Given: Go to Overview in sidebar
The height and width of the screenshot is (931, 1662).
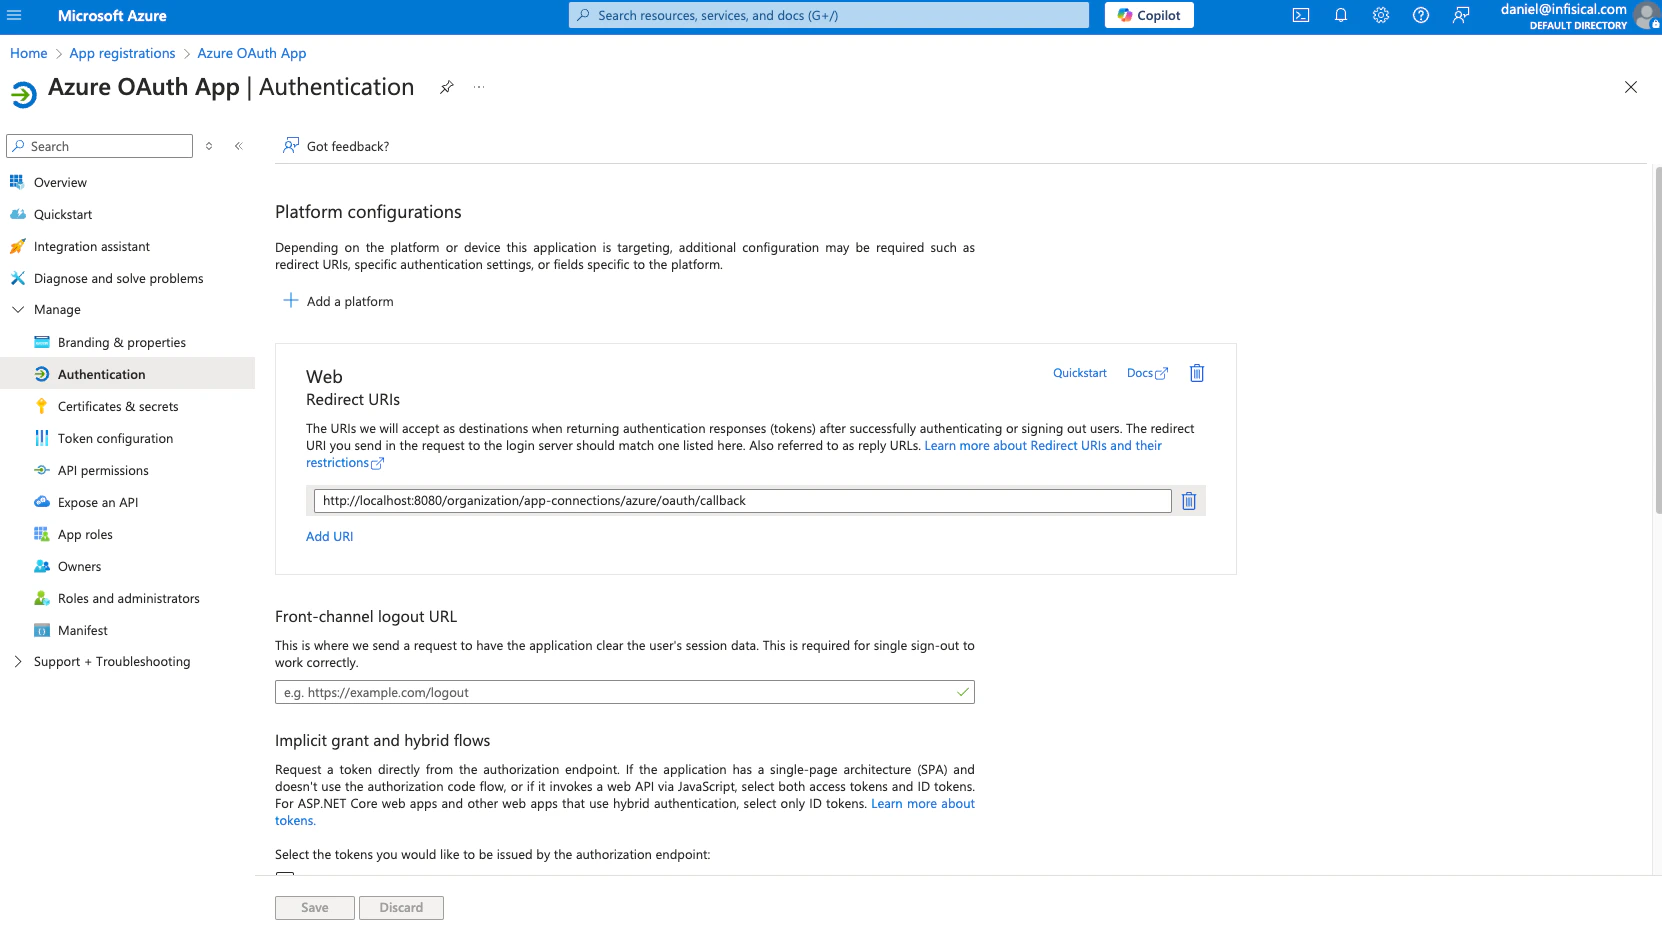Looking at the screenshot, I should 60,182.
